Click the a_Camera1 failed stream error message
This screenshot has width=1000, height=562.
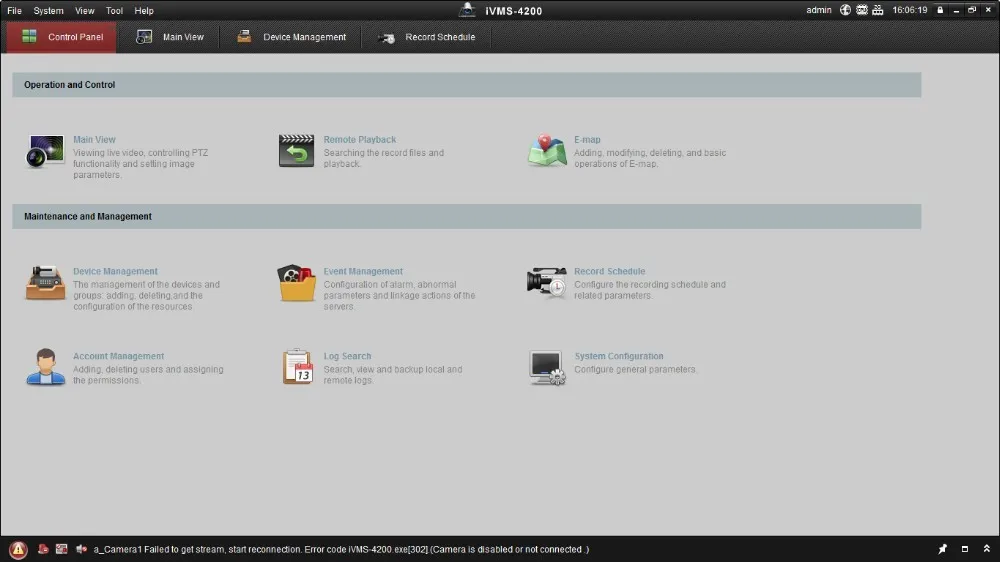click(x=341, y=549)
